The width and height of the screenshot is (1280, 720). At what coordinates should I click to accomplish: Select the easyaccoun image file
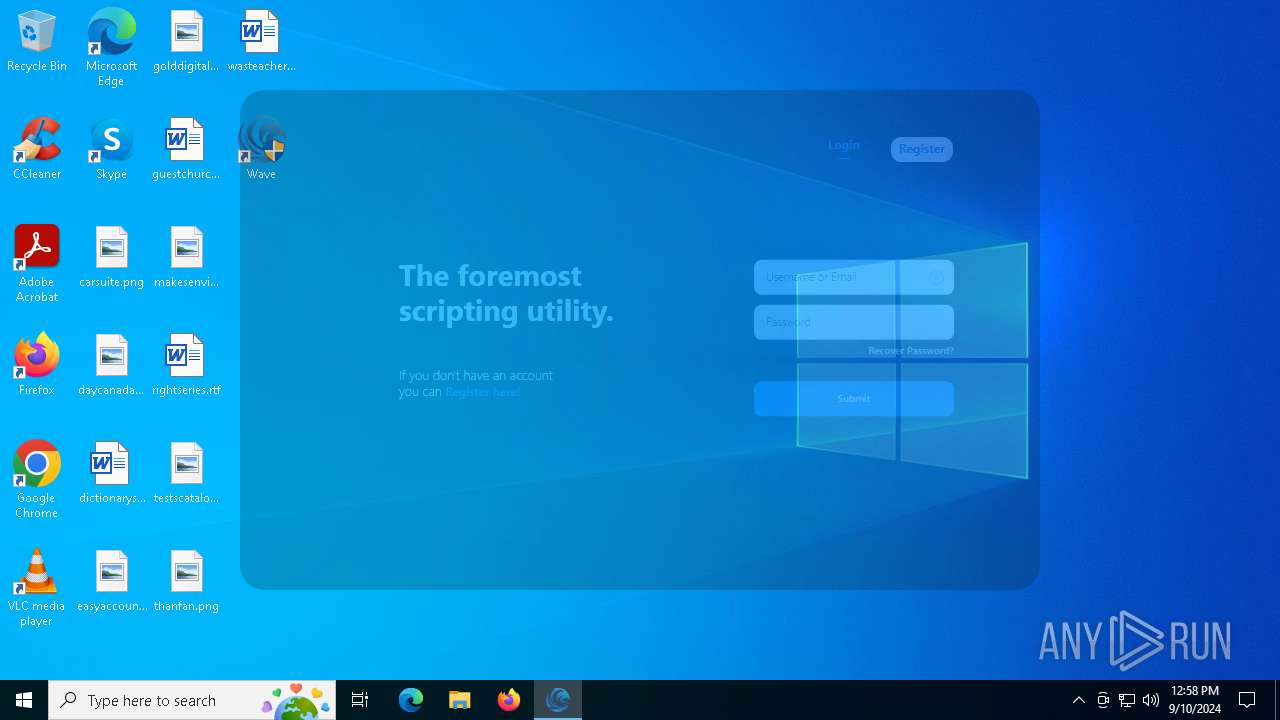111,581
